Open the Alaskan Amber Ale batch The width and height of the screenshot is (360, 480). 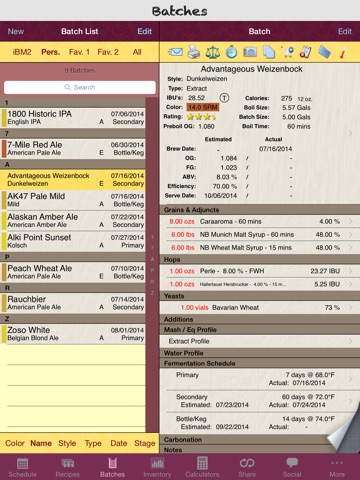click(x=73, y=221)
